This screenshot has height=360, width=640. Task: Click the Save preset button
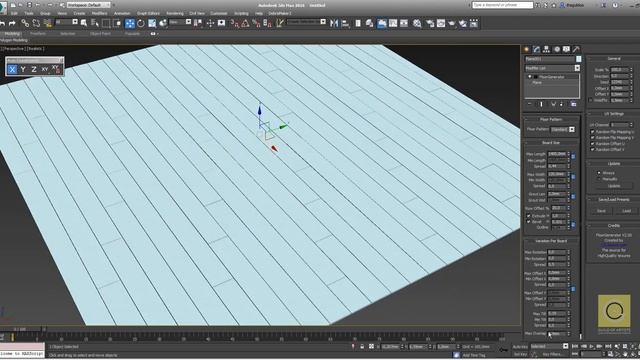[x=601, y=211]
